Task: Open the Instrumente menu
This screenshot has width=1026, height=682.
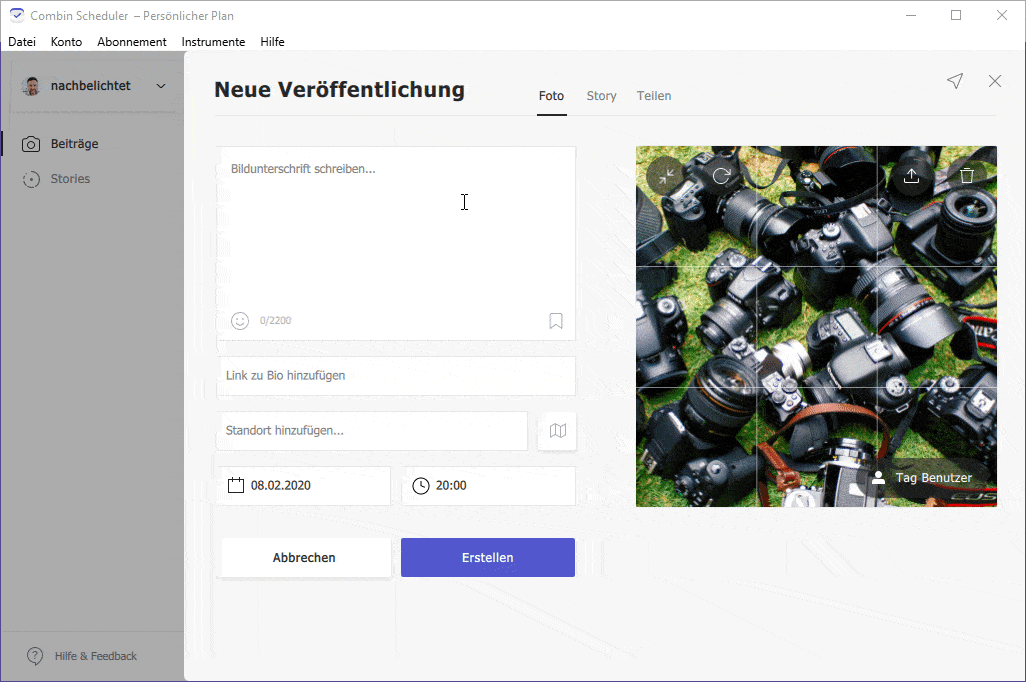Action: (x=213, y=42)
